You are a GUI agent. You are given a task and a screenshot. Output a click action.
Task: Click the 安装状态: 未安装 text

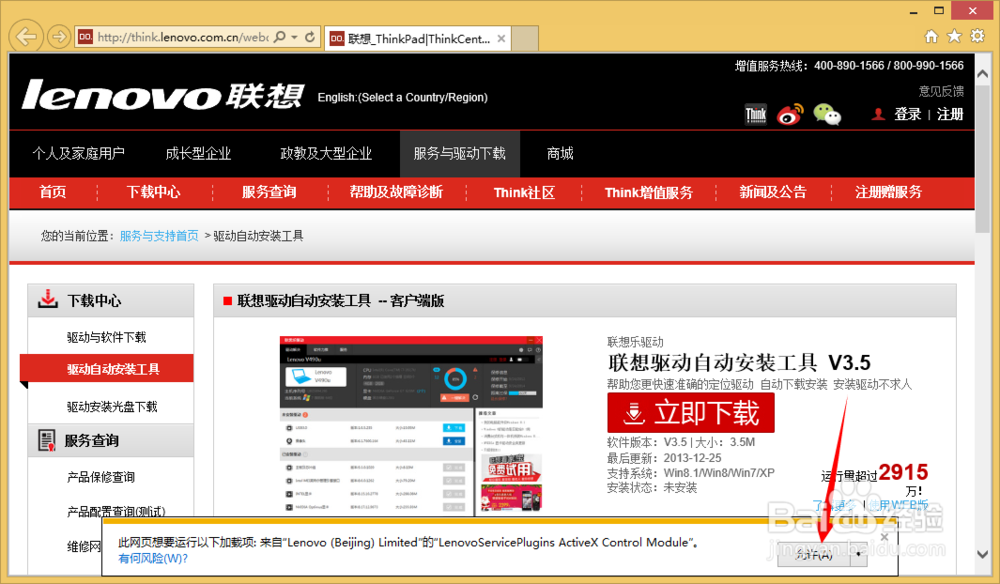(652, 488)
